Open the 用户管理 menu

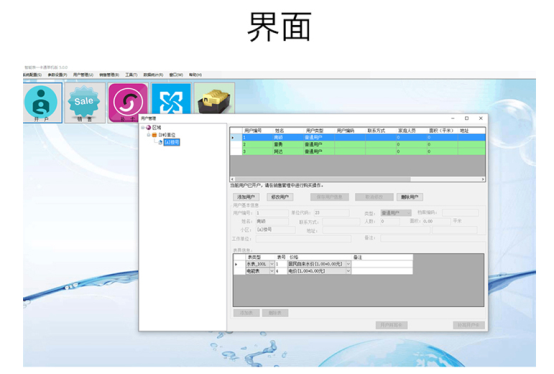pos(83,75)
